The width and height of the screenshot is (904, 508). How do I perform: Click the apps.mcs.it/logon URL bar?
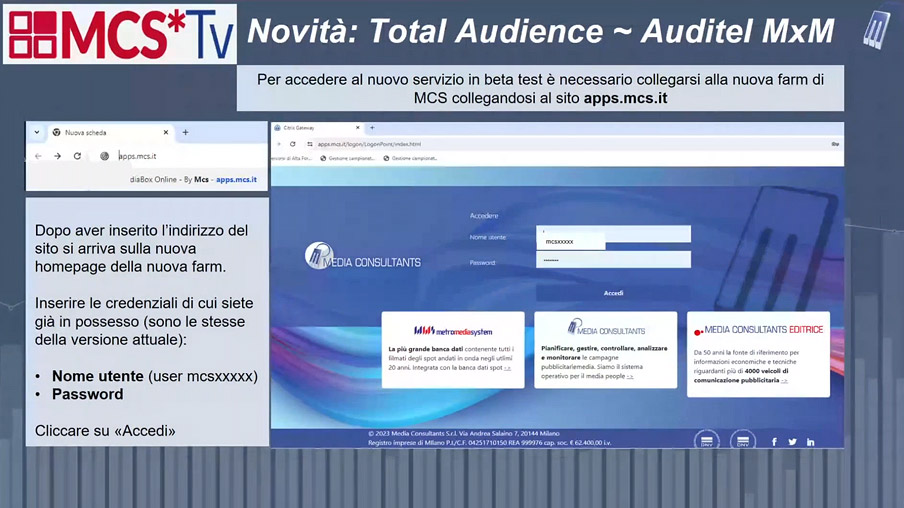click(x=369, y=144)
